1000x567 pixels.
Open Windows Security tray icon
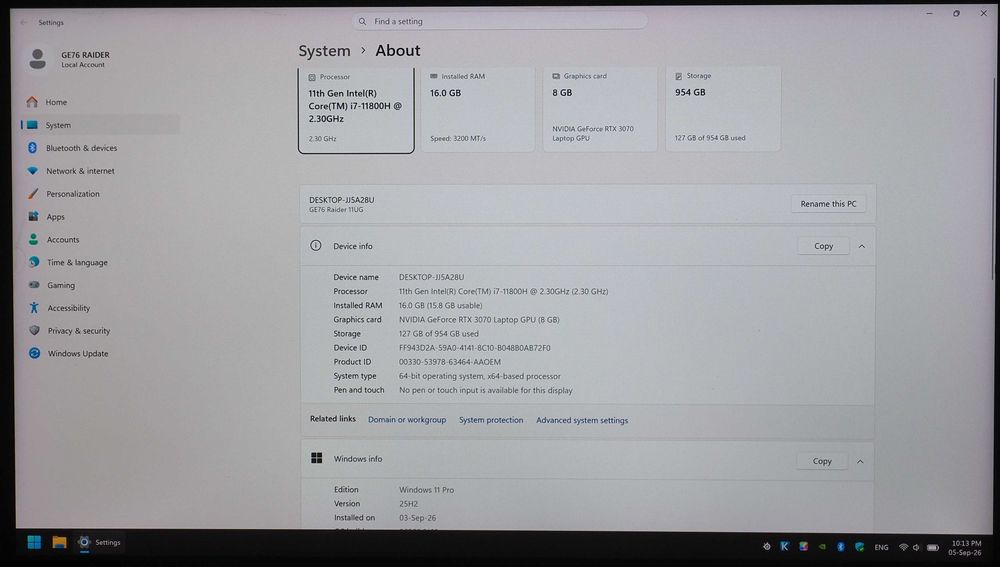click(x=859, y=547)
